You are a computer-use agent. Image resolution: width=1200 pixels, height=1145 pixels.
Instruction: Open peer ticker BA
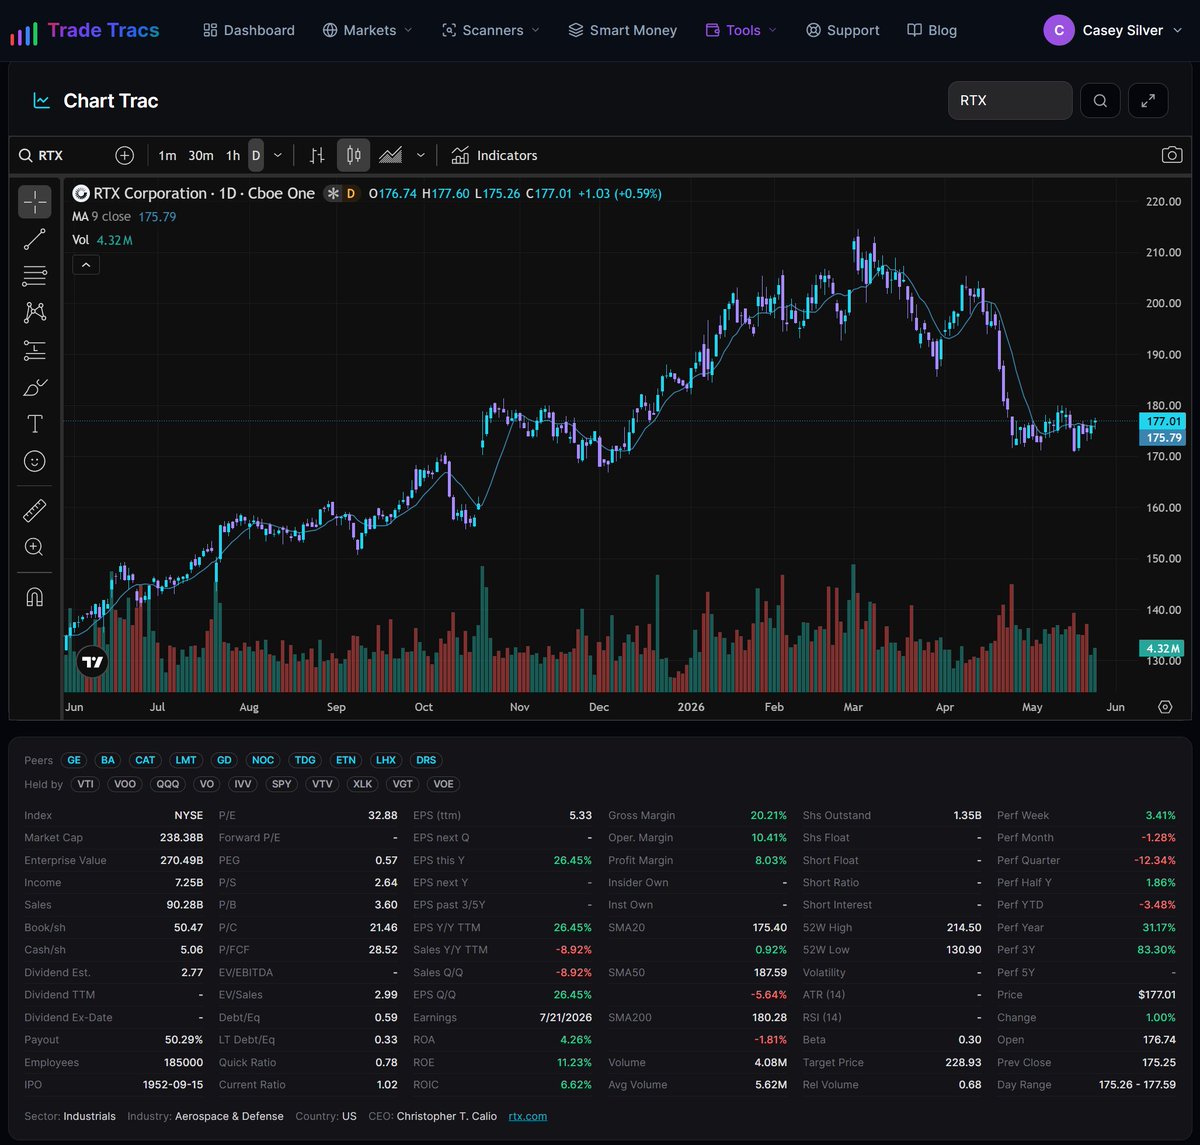click(108, 760)
